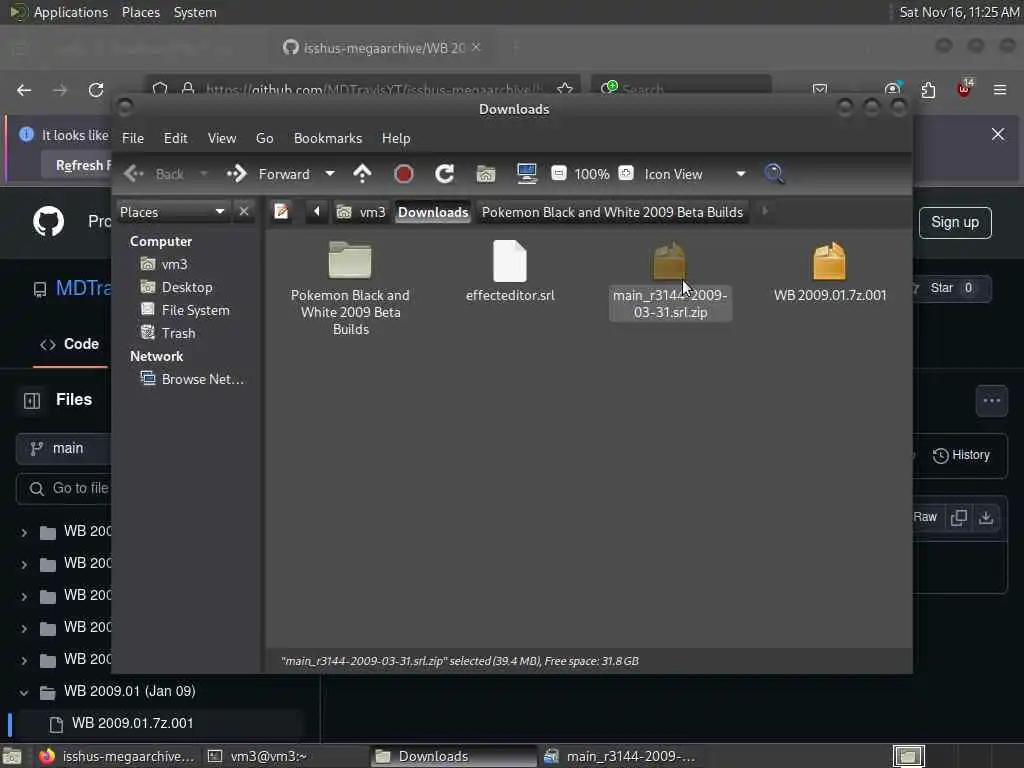Open the History link on GitHub
1024x768 pixels.
click(x=961, y=455)
